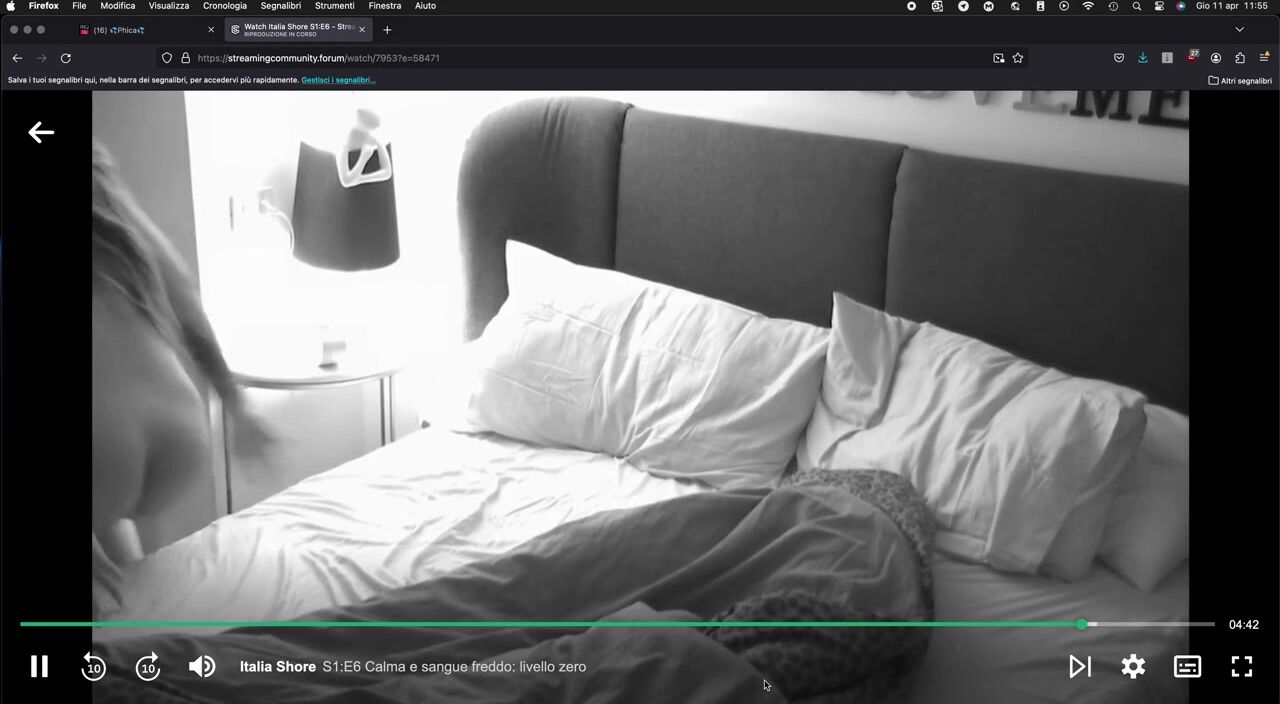The width and height of the screenshot is (1280, 704).
Task: Focus the URL address bar
Action: coord(590,58)
